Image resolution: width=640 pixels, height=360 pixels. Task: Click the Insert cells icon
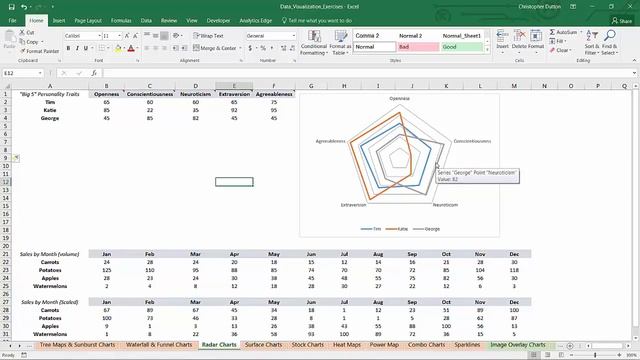tap(502, 36)
